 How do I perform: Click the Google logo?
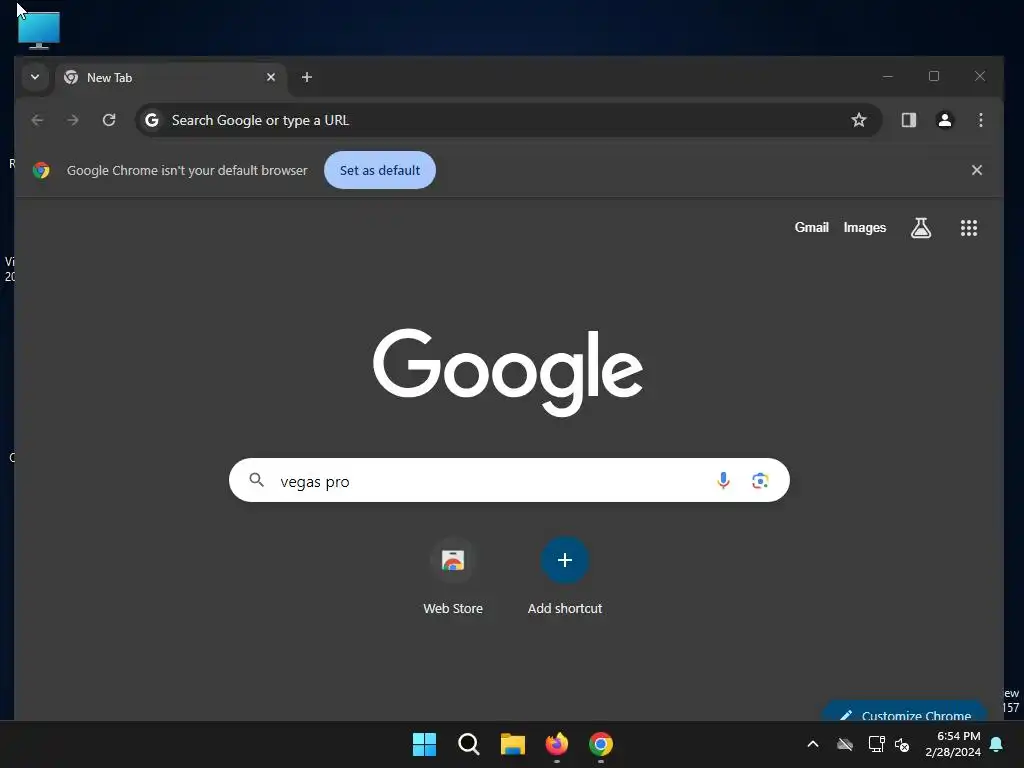(508, 372)
